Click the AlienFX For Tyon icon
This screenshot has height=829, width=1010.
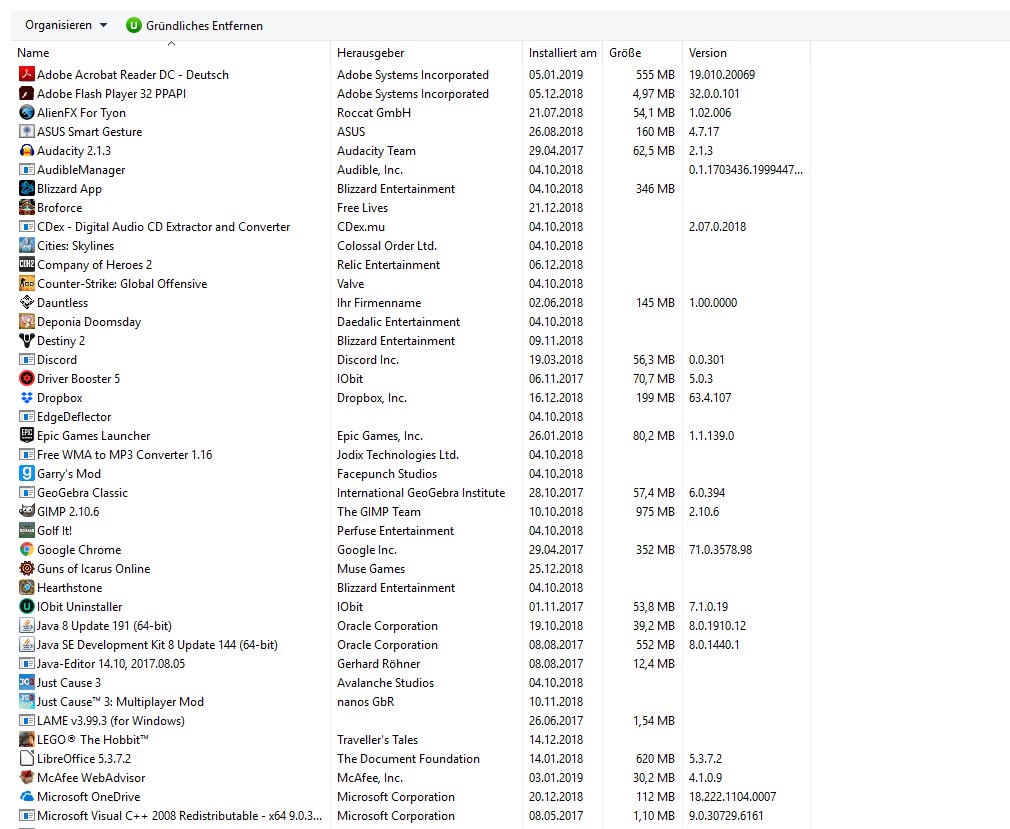[x=26, y=112]
